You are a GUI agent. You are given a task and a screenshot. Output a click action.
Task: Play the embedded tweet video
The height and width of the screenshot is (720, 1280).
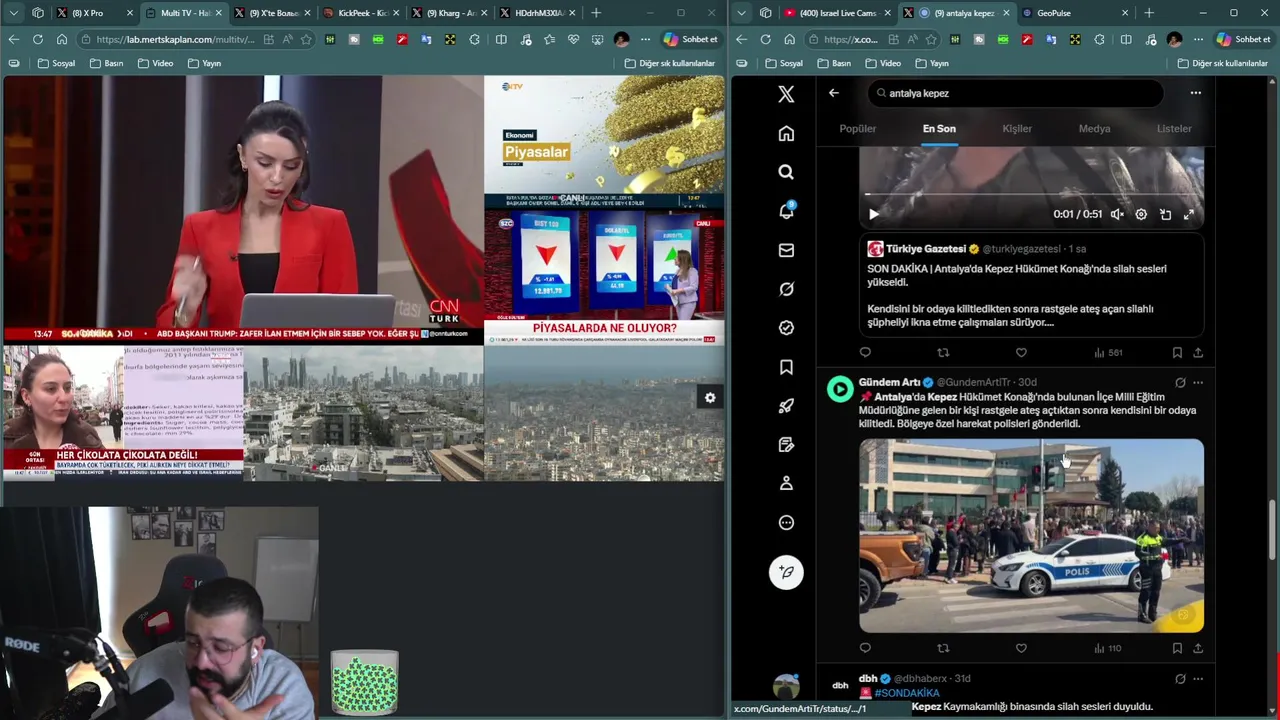(x=874, y=214)
